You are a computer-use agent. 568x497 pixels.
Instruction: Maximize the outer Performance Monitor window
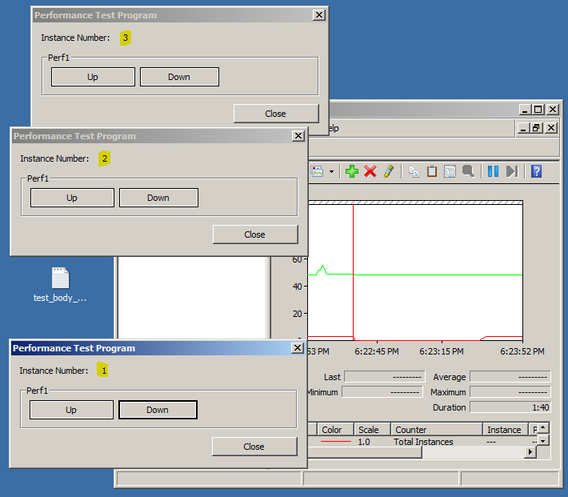(x=538, y=109)
